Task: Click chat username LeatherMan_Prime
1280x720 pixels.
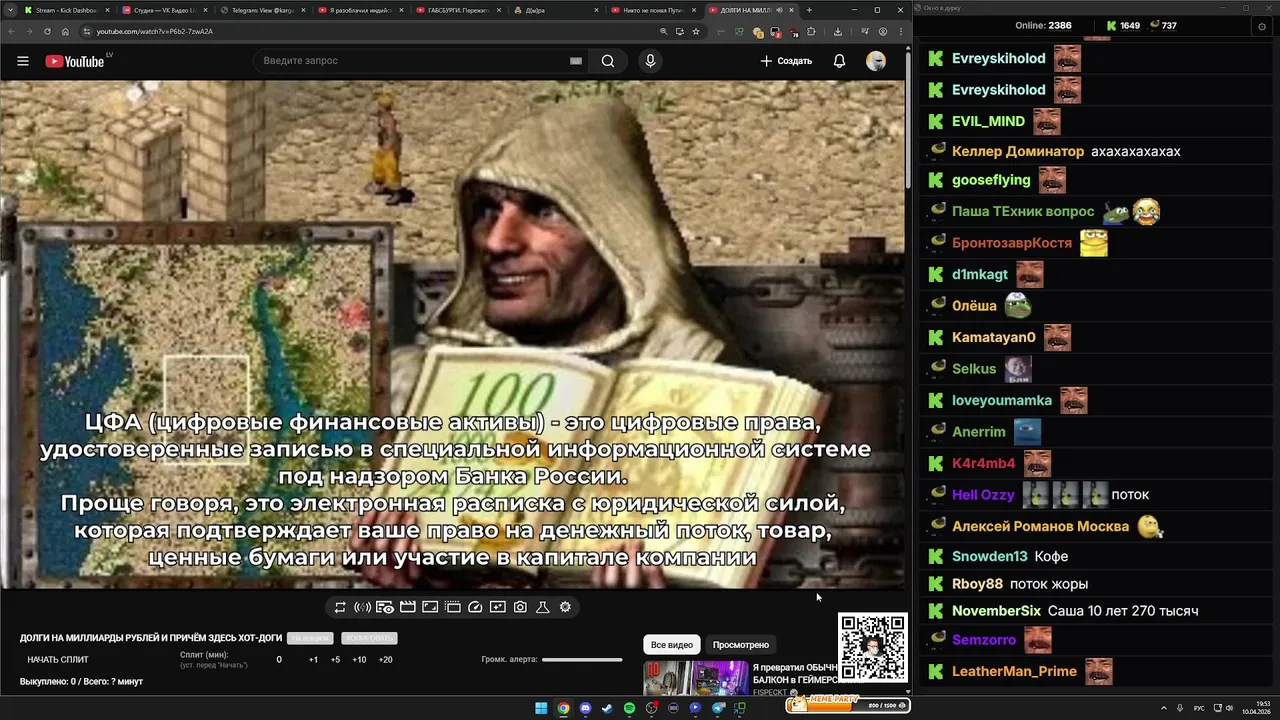Action: tap(1014, 672)
